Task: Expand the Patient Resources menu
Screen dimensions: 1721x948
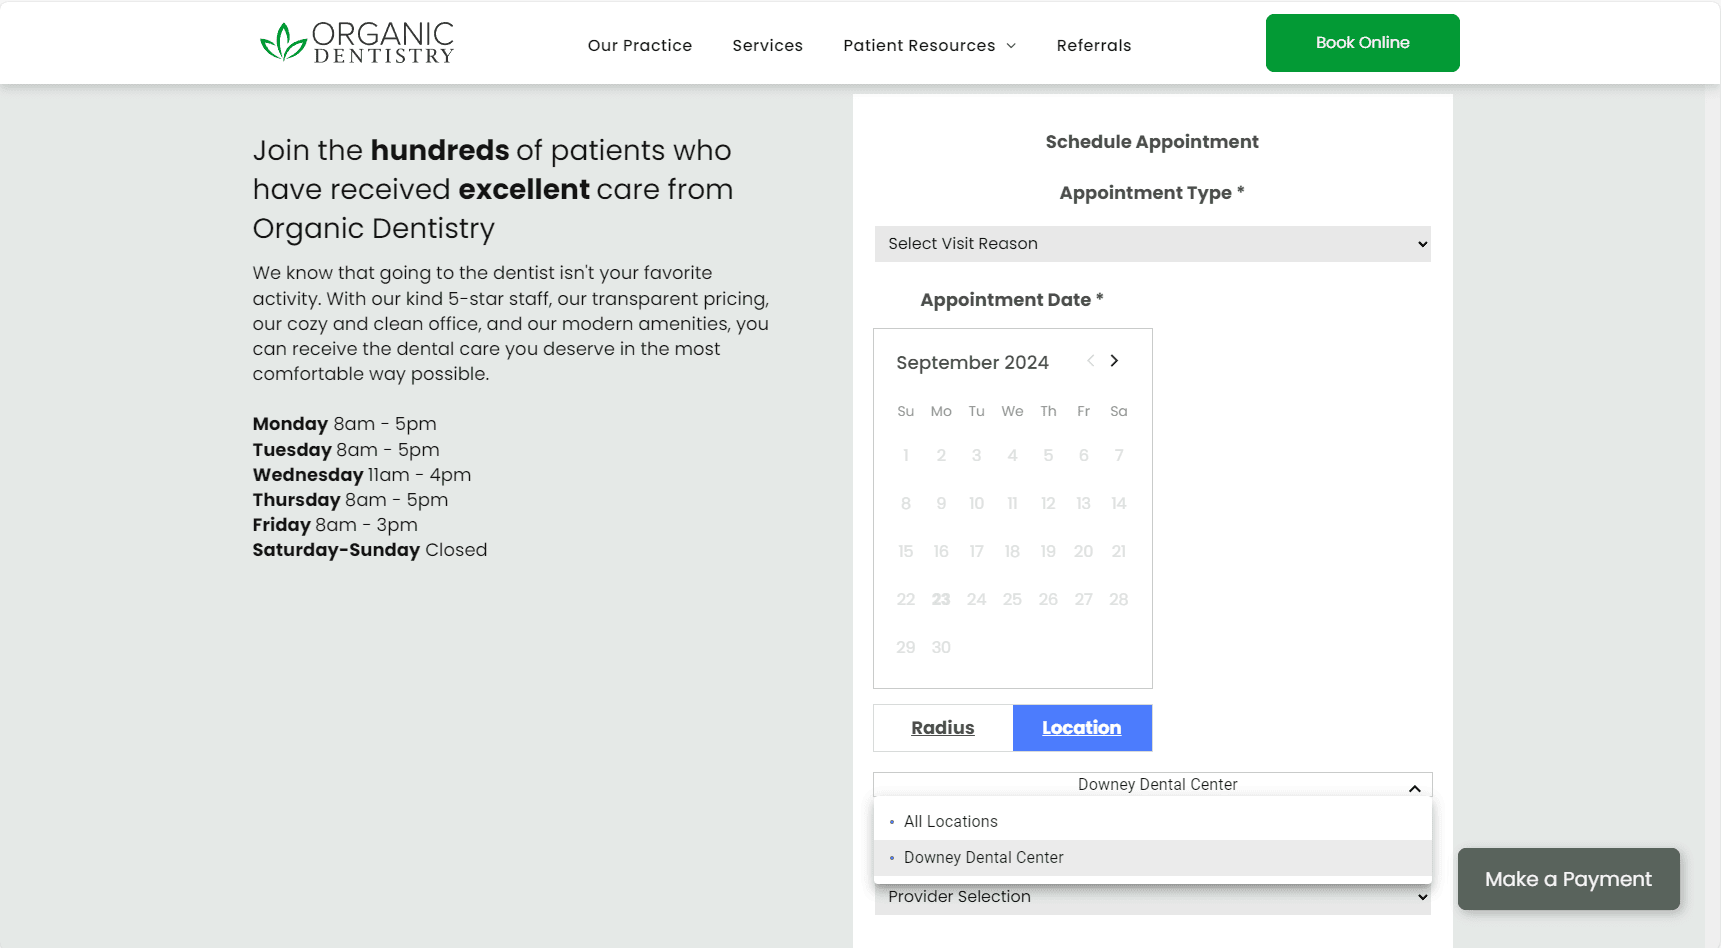Action: tap(929, 45)
